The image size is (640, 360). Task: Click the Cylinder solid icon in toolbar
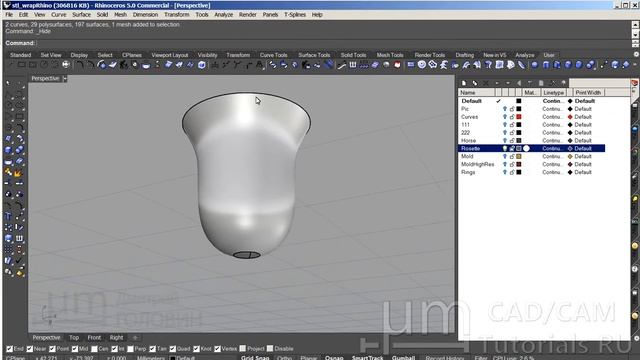click(x=546, y=65)
